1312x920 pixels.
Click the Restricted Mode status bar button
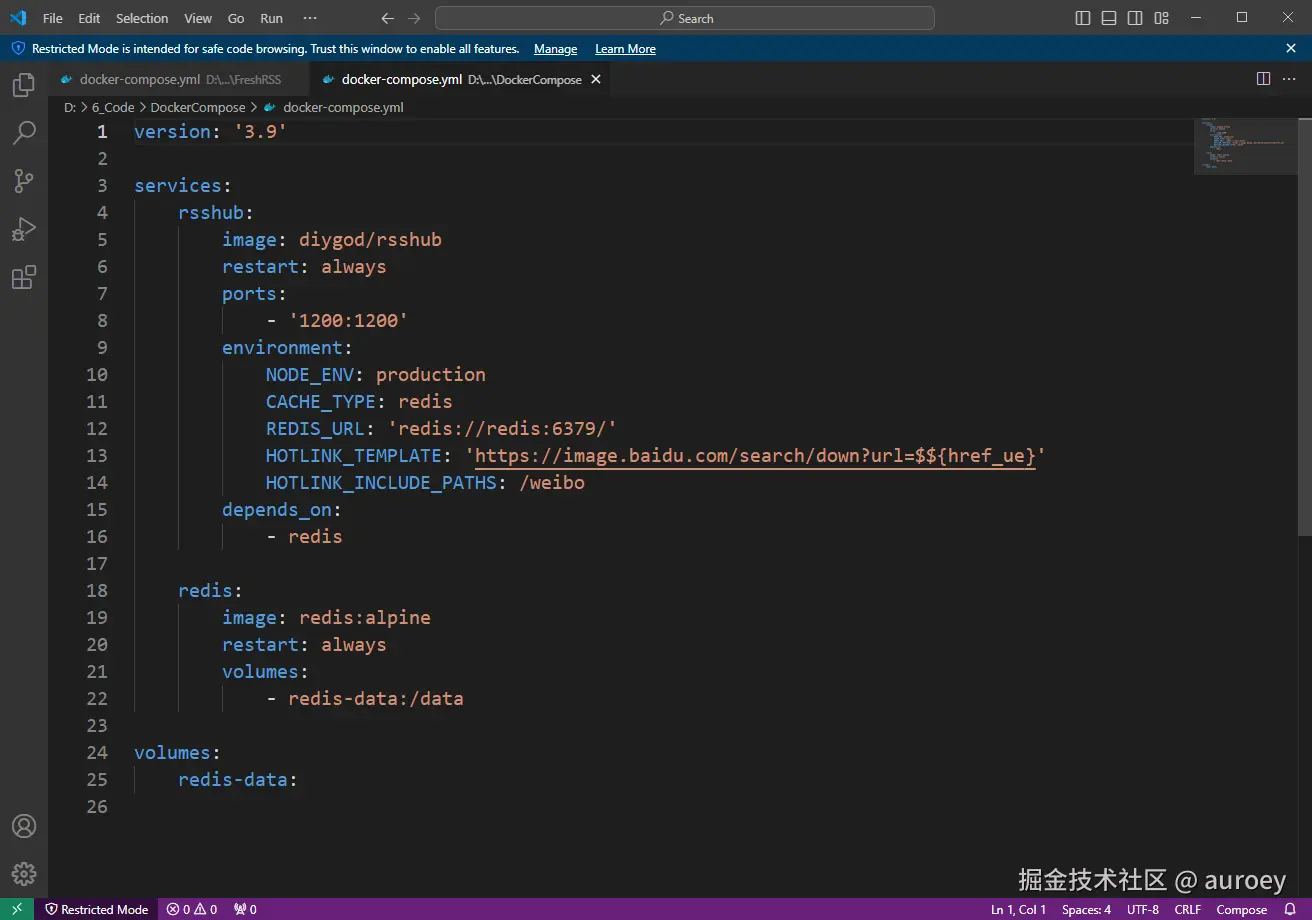[x=97, y=909]
